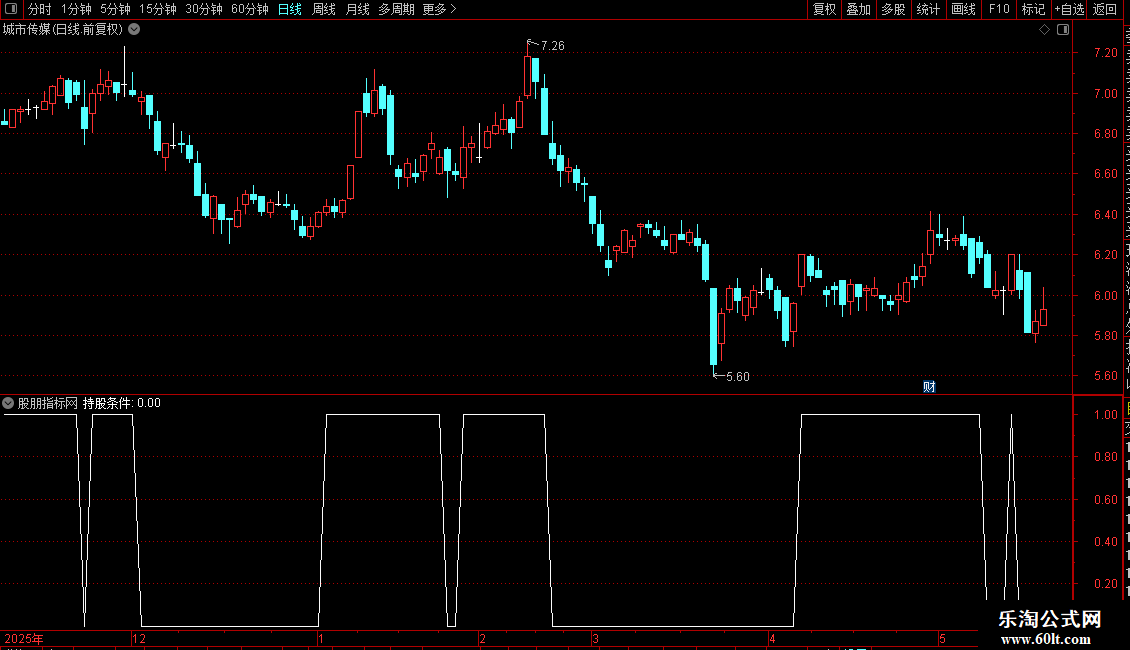The height and width of the screenshot is (650, 1130).
Task: Click month 3 on the date axis
Action: [595, 638]
